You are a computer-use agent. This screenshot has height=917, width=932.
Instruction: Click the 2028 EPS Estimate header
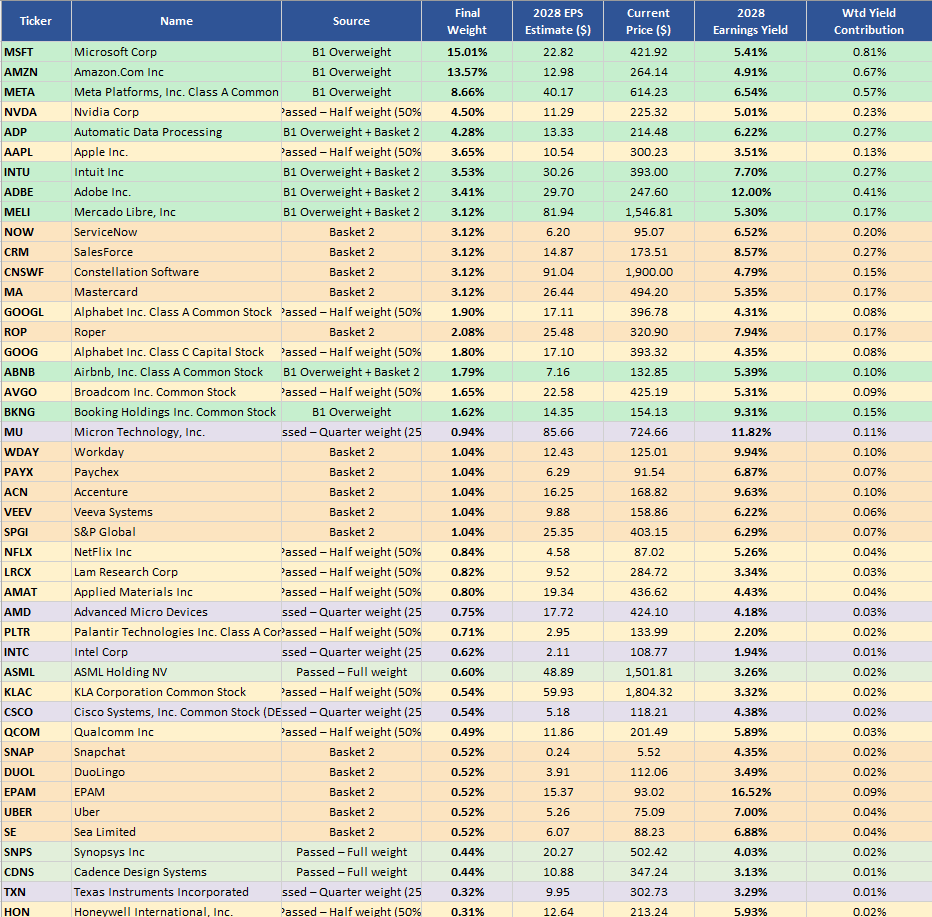[x=558, y=21]
